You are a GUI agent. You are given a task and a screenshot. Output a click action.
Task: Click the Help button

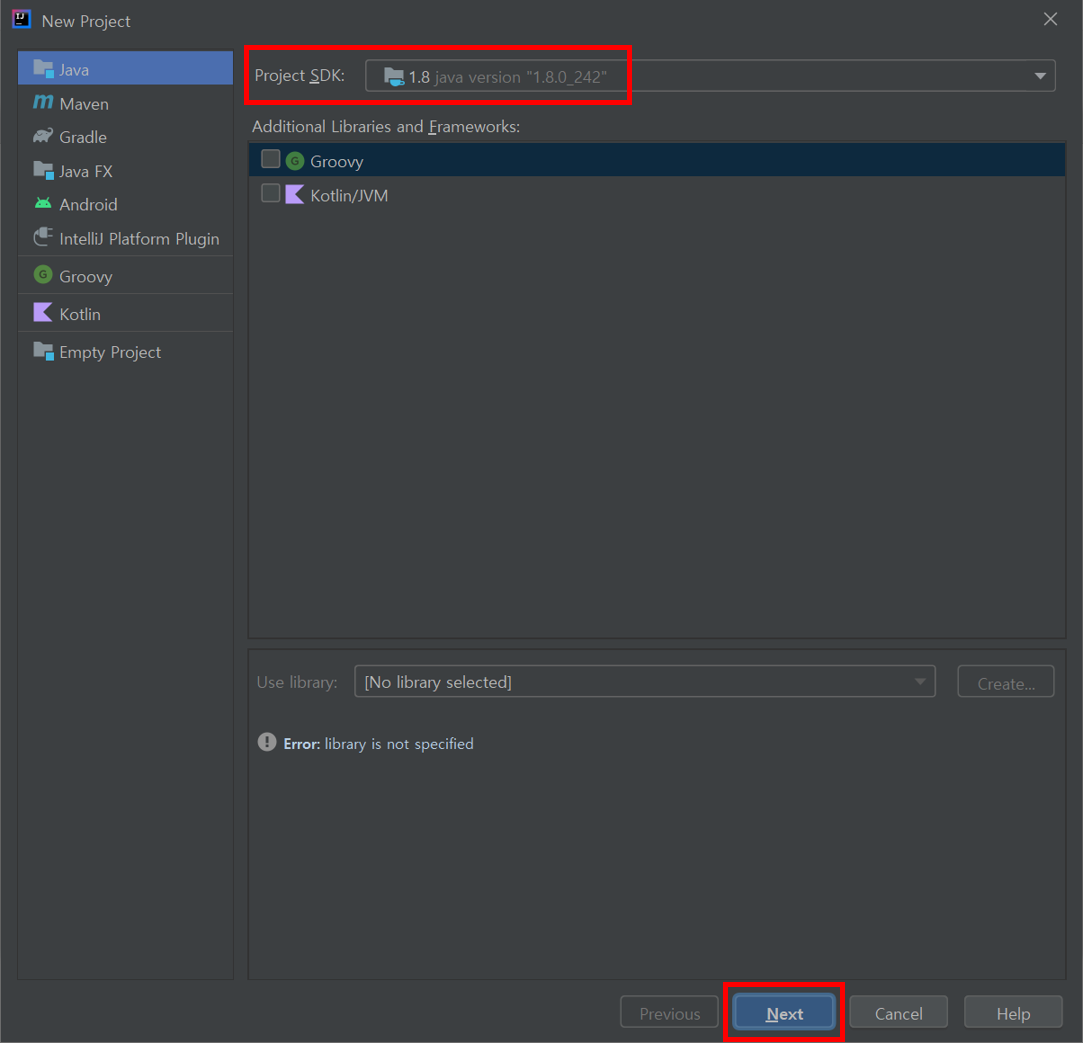pyautogui.click(x=1013, y=1013)
